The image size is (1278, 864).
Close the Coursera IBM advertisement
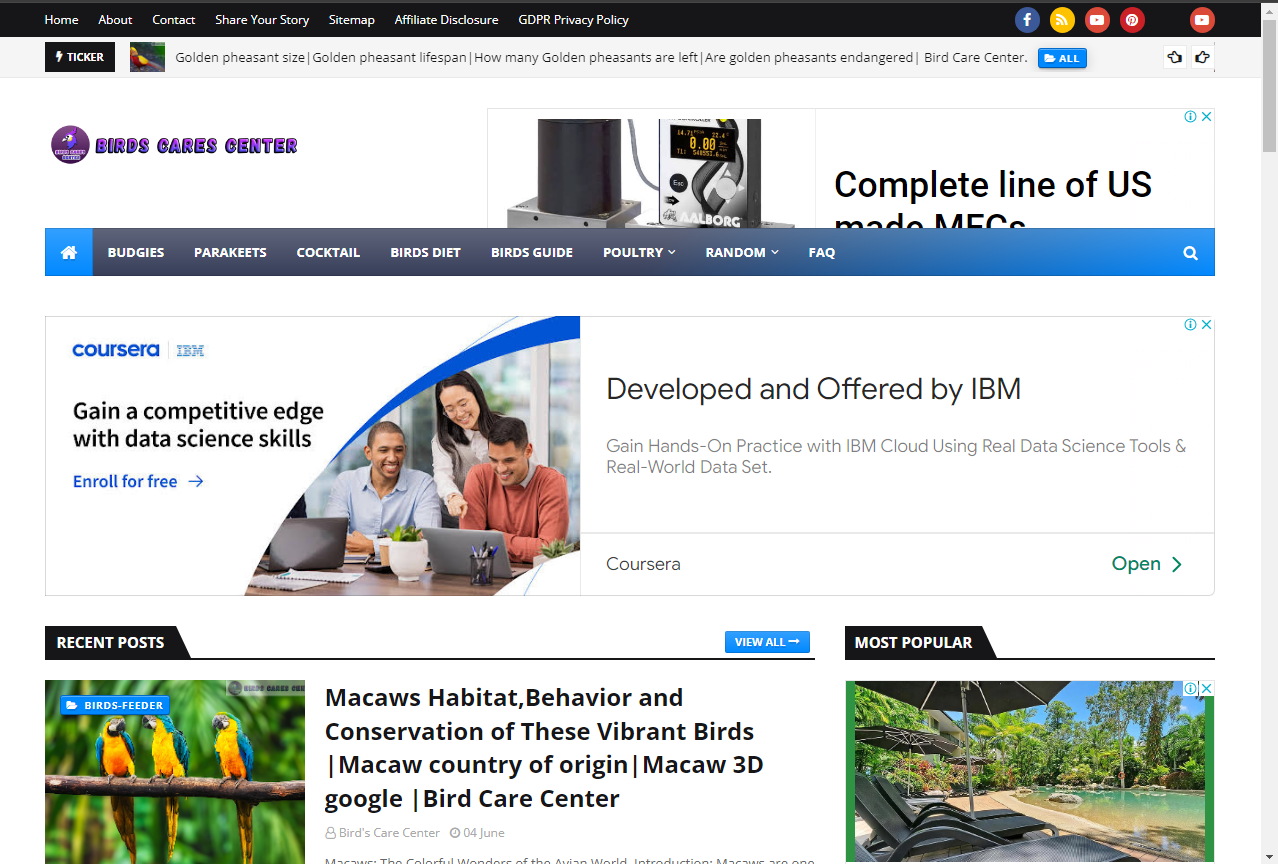pyautogui.click(x=1207, y=325)
